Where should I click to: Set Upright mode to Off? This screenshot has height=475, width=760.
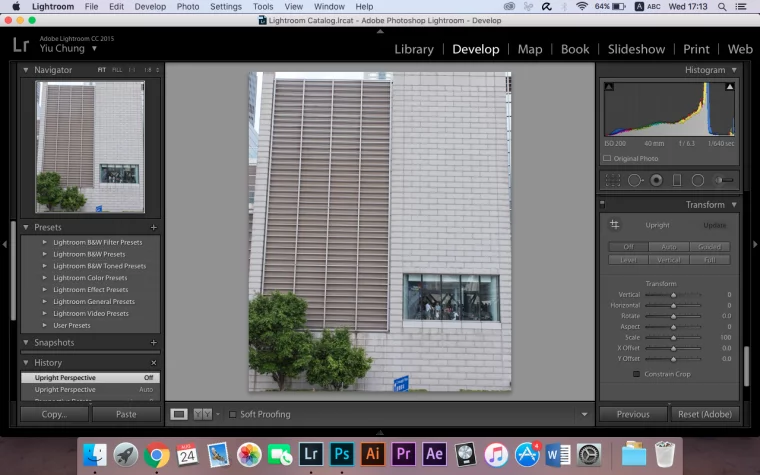coord(628,247)
